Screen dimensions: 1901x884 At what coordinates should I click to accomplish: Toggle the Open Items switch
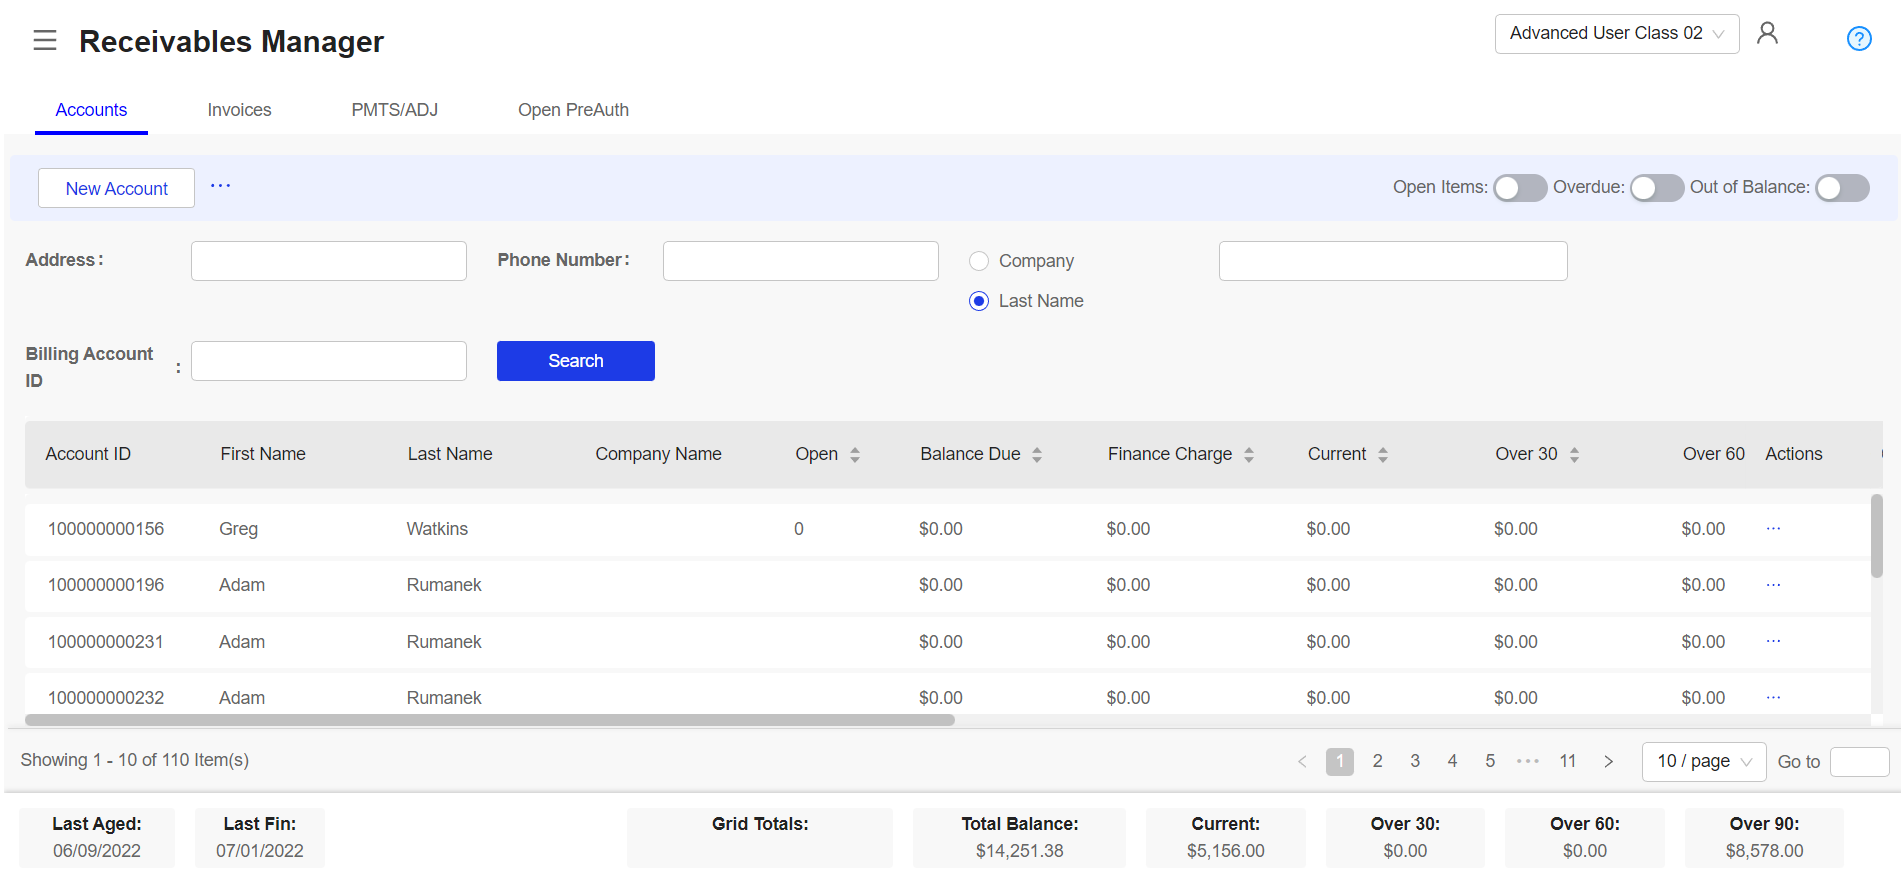coord(1520,188)
